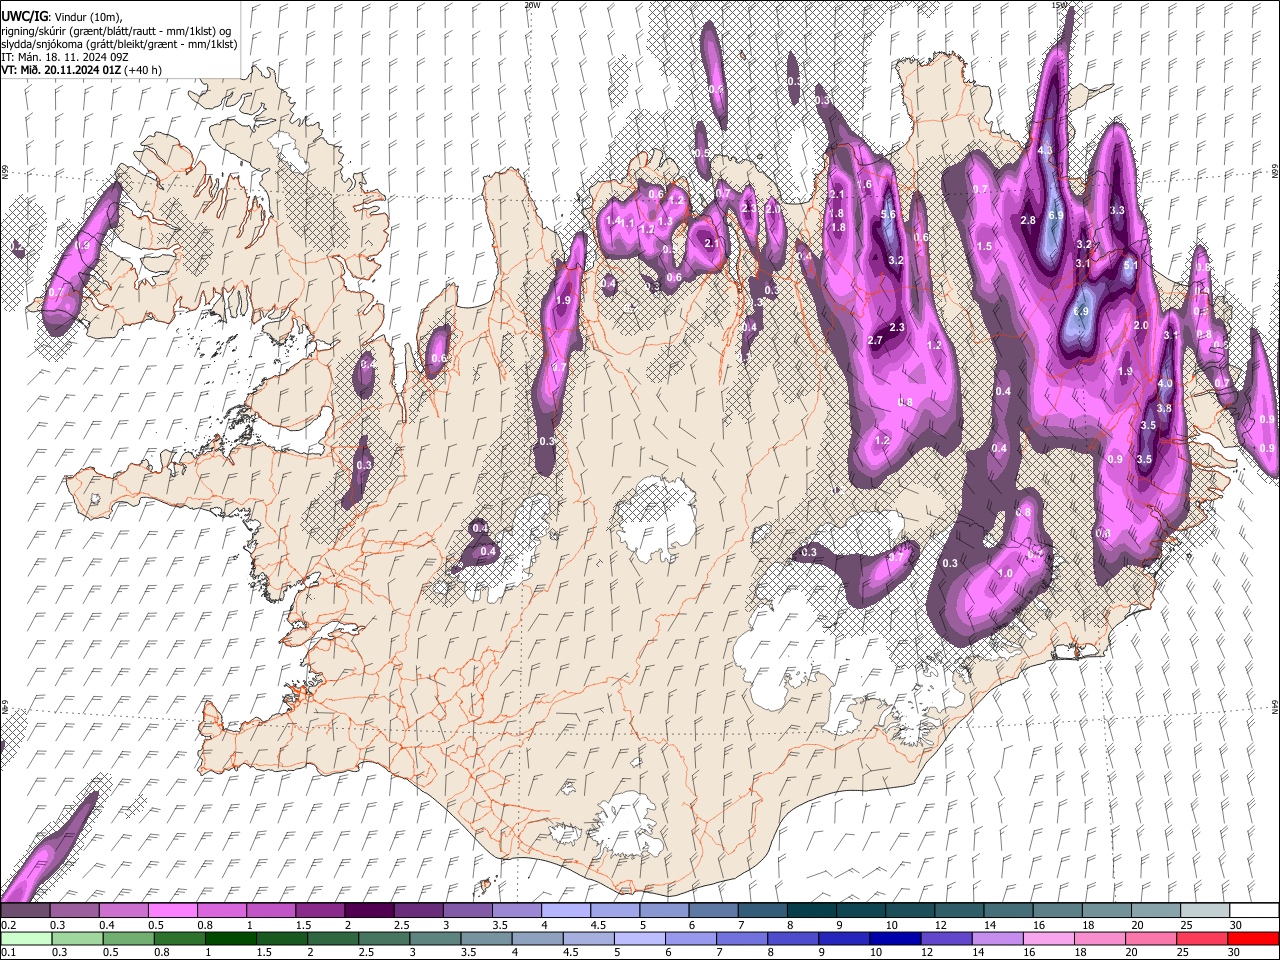Pick lower legend pale green swatch between 0.1 and 0.3
The height and width of the screenshot is (960, 1280).
point(25,937)
